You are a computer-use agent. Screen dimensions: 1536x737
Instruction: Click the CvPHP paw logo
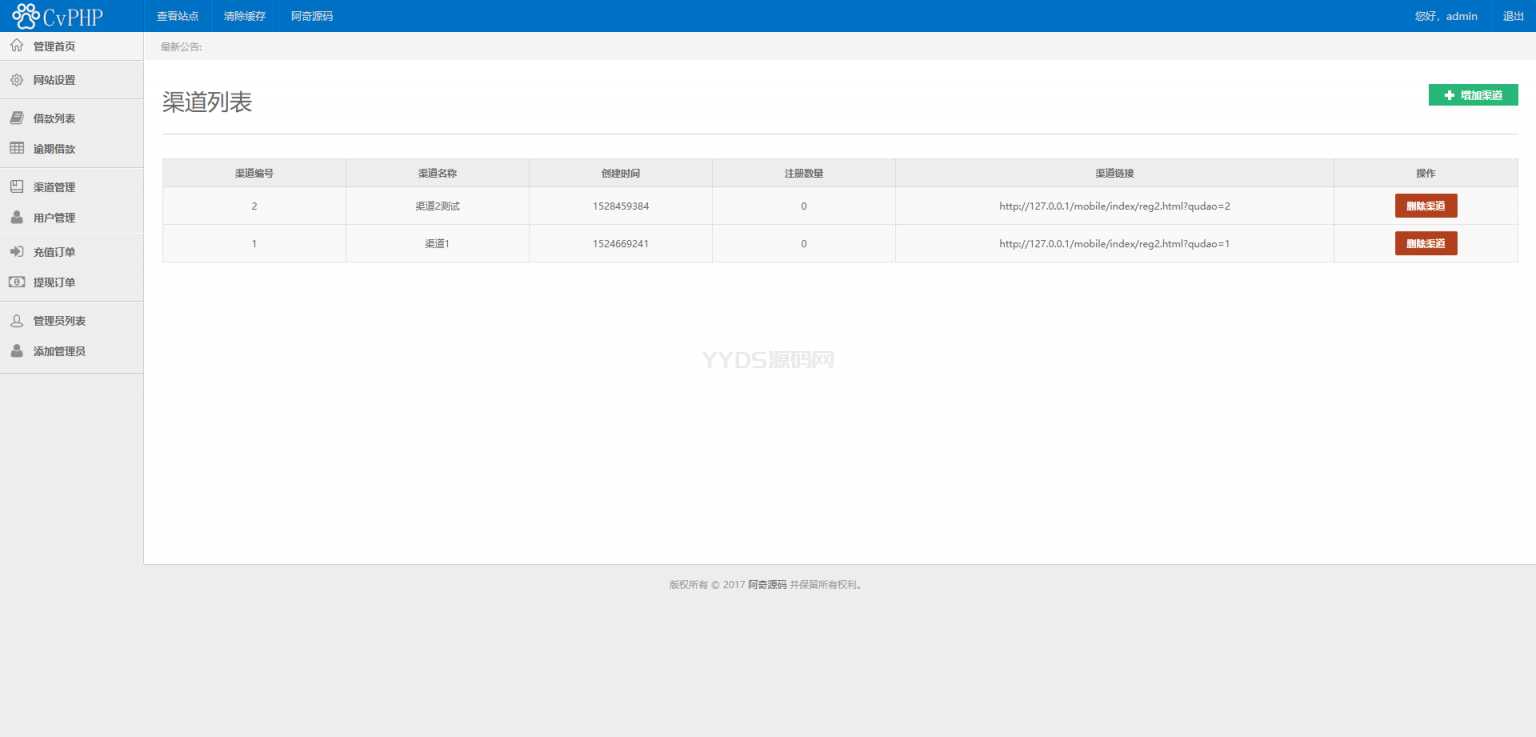(27, 15)
